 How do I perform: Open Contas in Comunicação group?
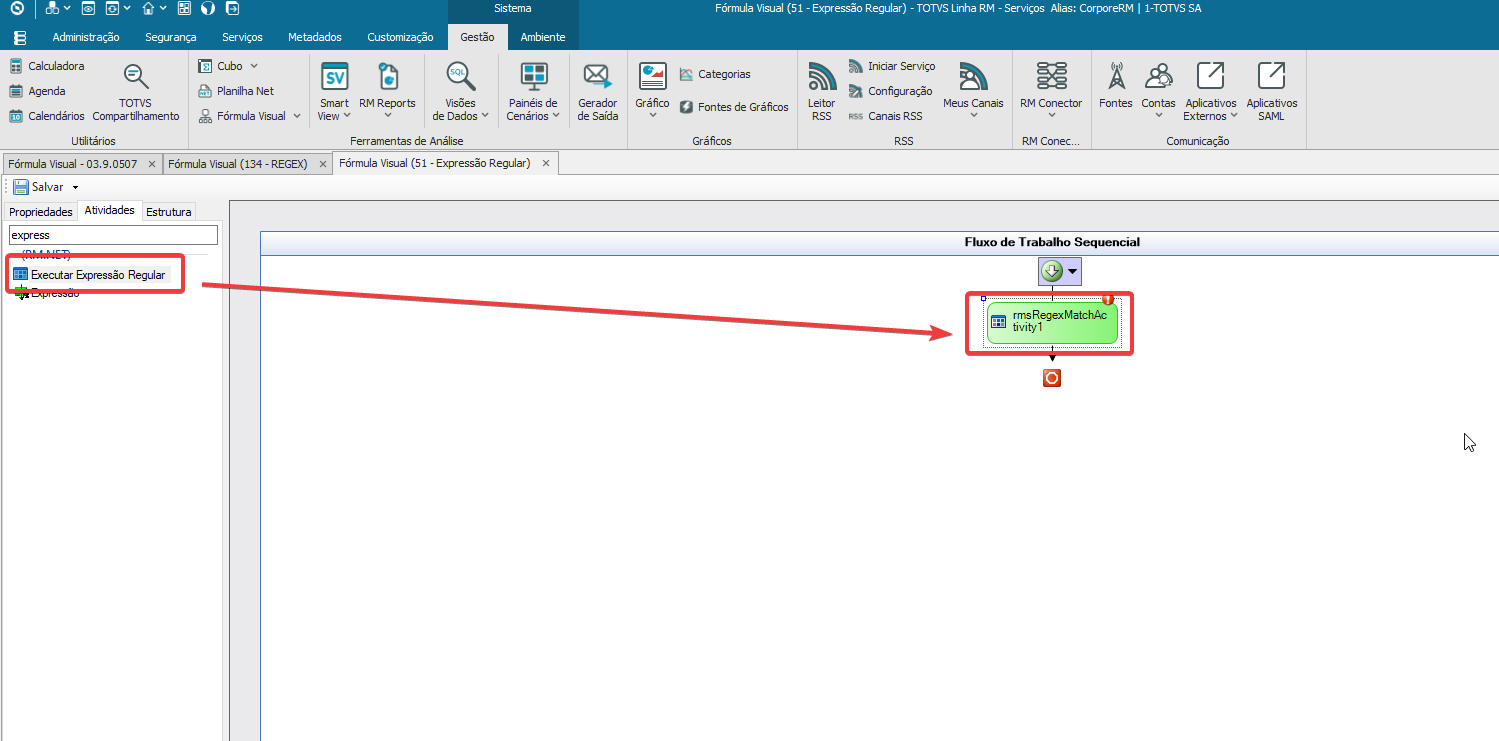click(x=1159, y=92)
